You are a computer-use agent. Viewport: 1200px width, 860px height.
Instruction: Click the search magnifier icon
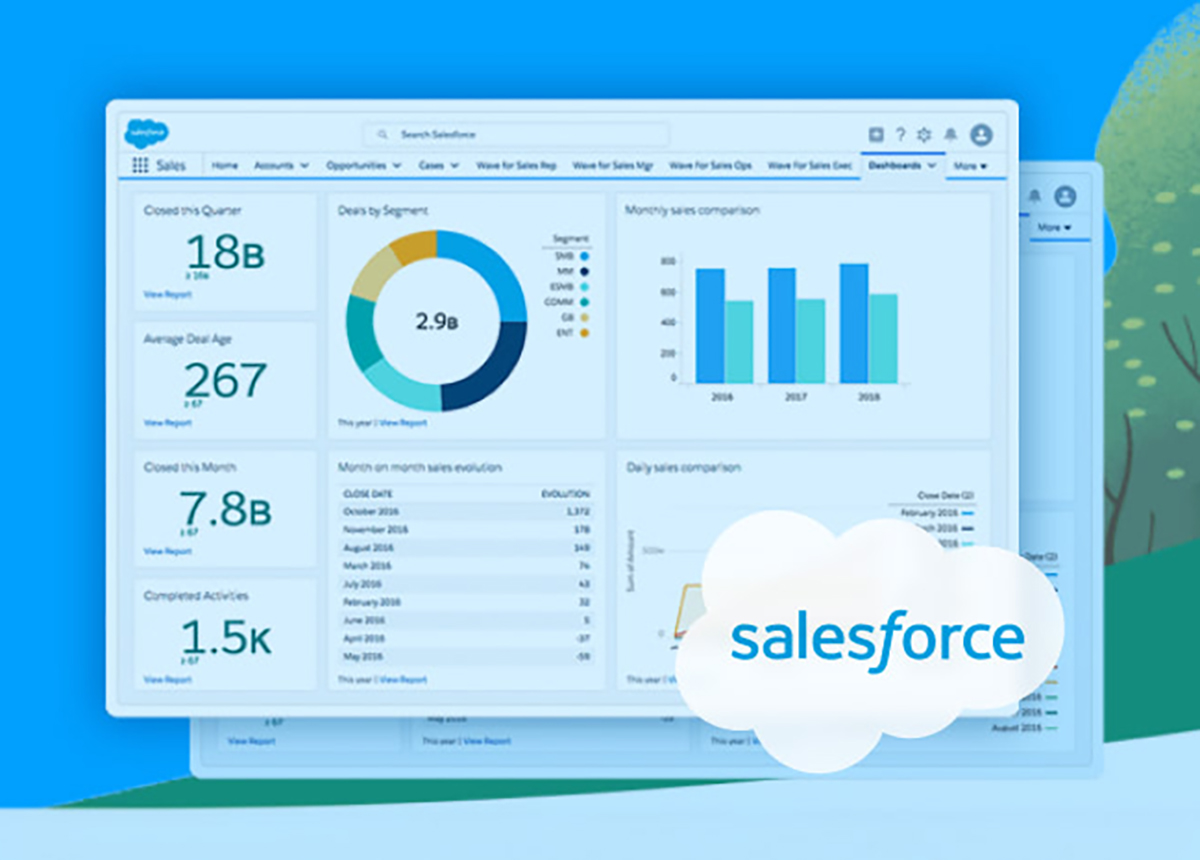click(382, 135)
